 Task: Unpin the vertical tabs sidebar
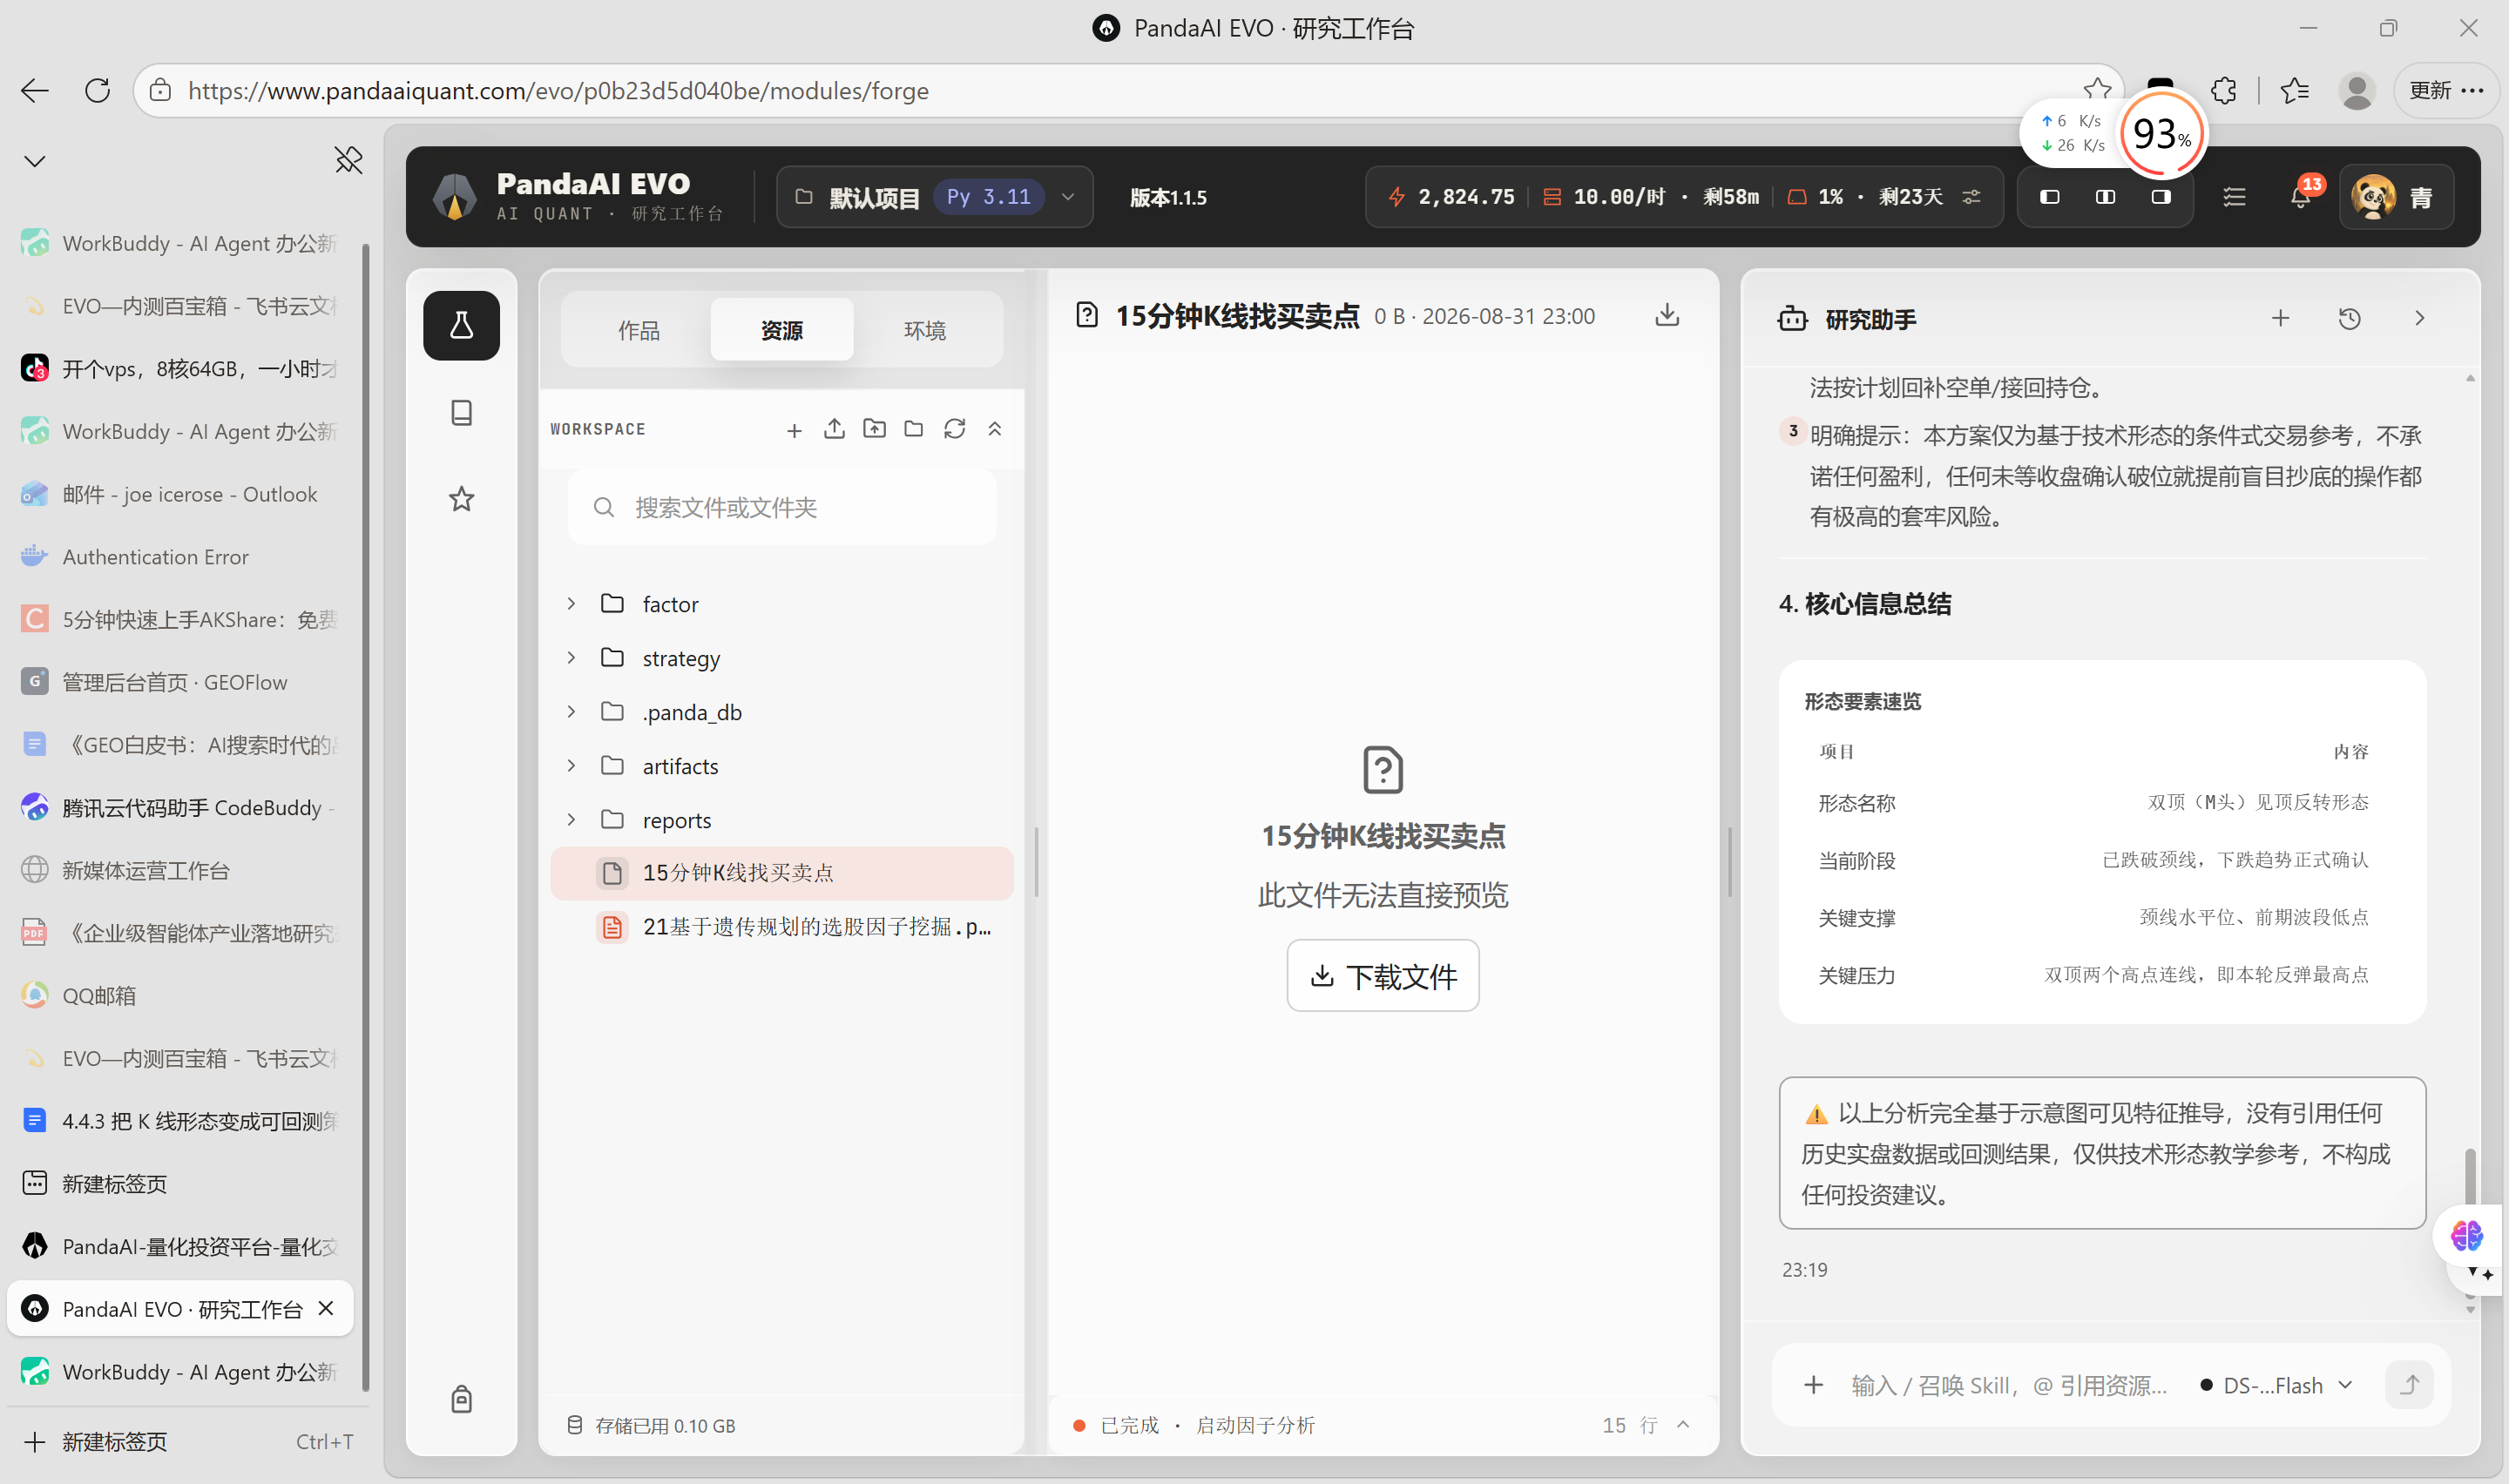pyautogui.click(x=348, y=160)
